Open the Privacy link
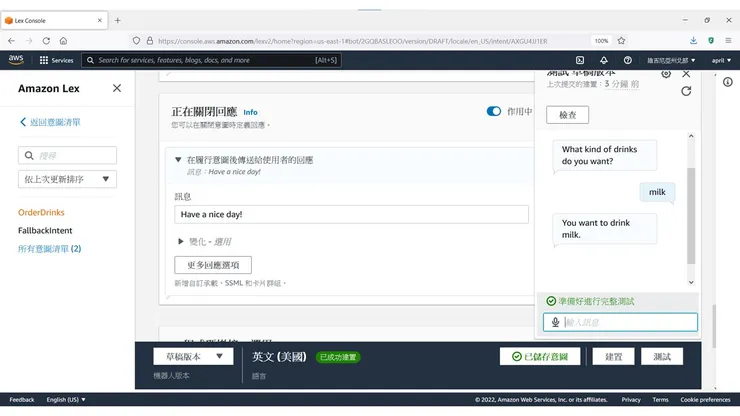This screenshot has width=740, height=416. click(631, 399)
